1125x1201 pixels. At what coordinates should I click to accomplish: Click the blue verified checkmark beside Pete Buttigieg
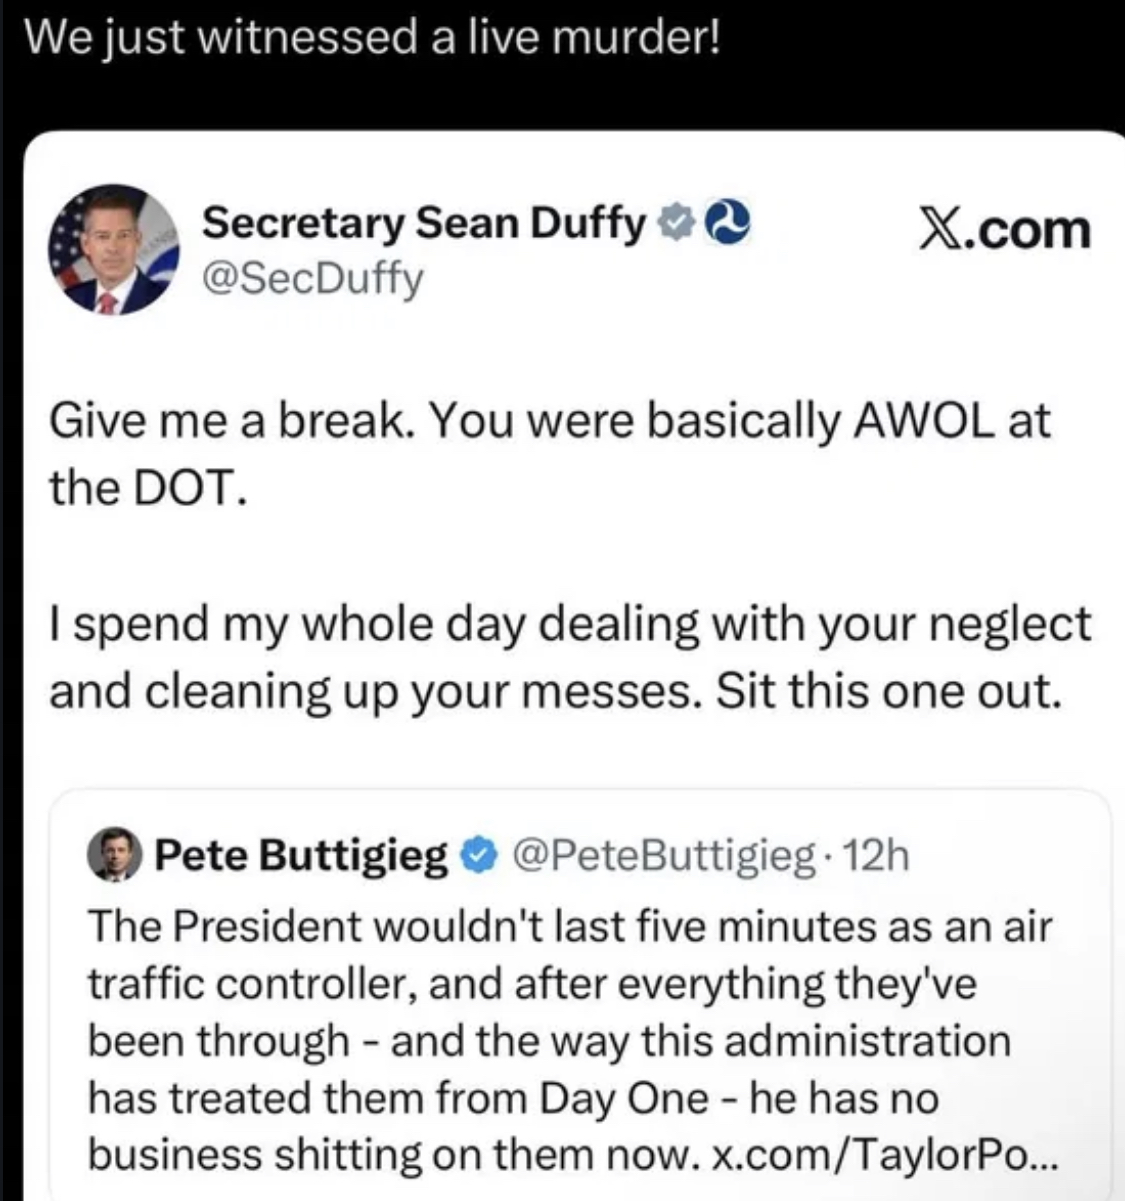(x=479, y=856)
